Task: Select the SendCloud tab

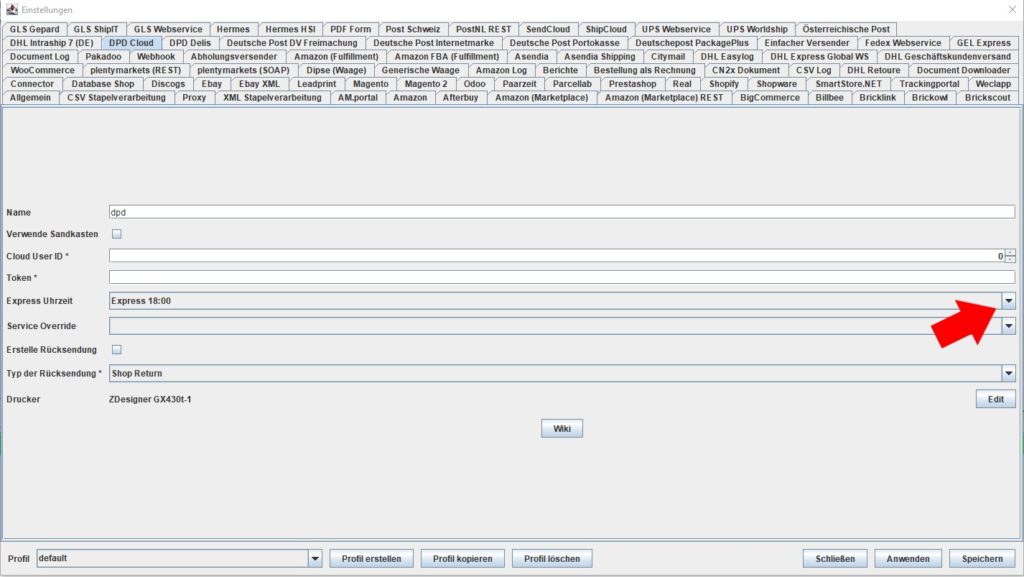Action: pyautogui.click(x=548, y=29)
